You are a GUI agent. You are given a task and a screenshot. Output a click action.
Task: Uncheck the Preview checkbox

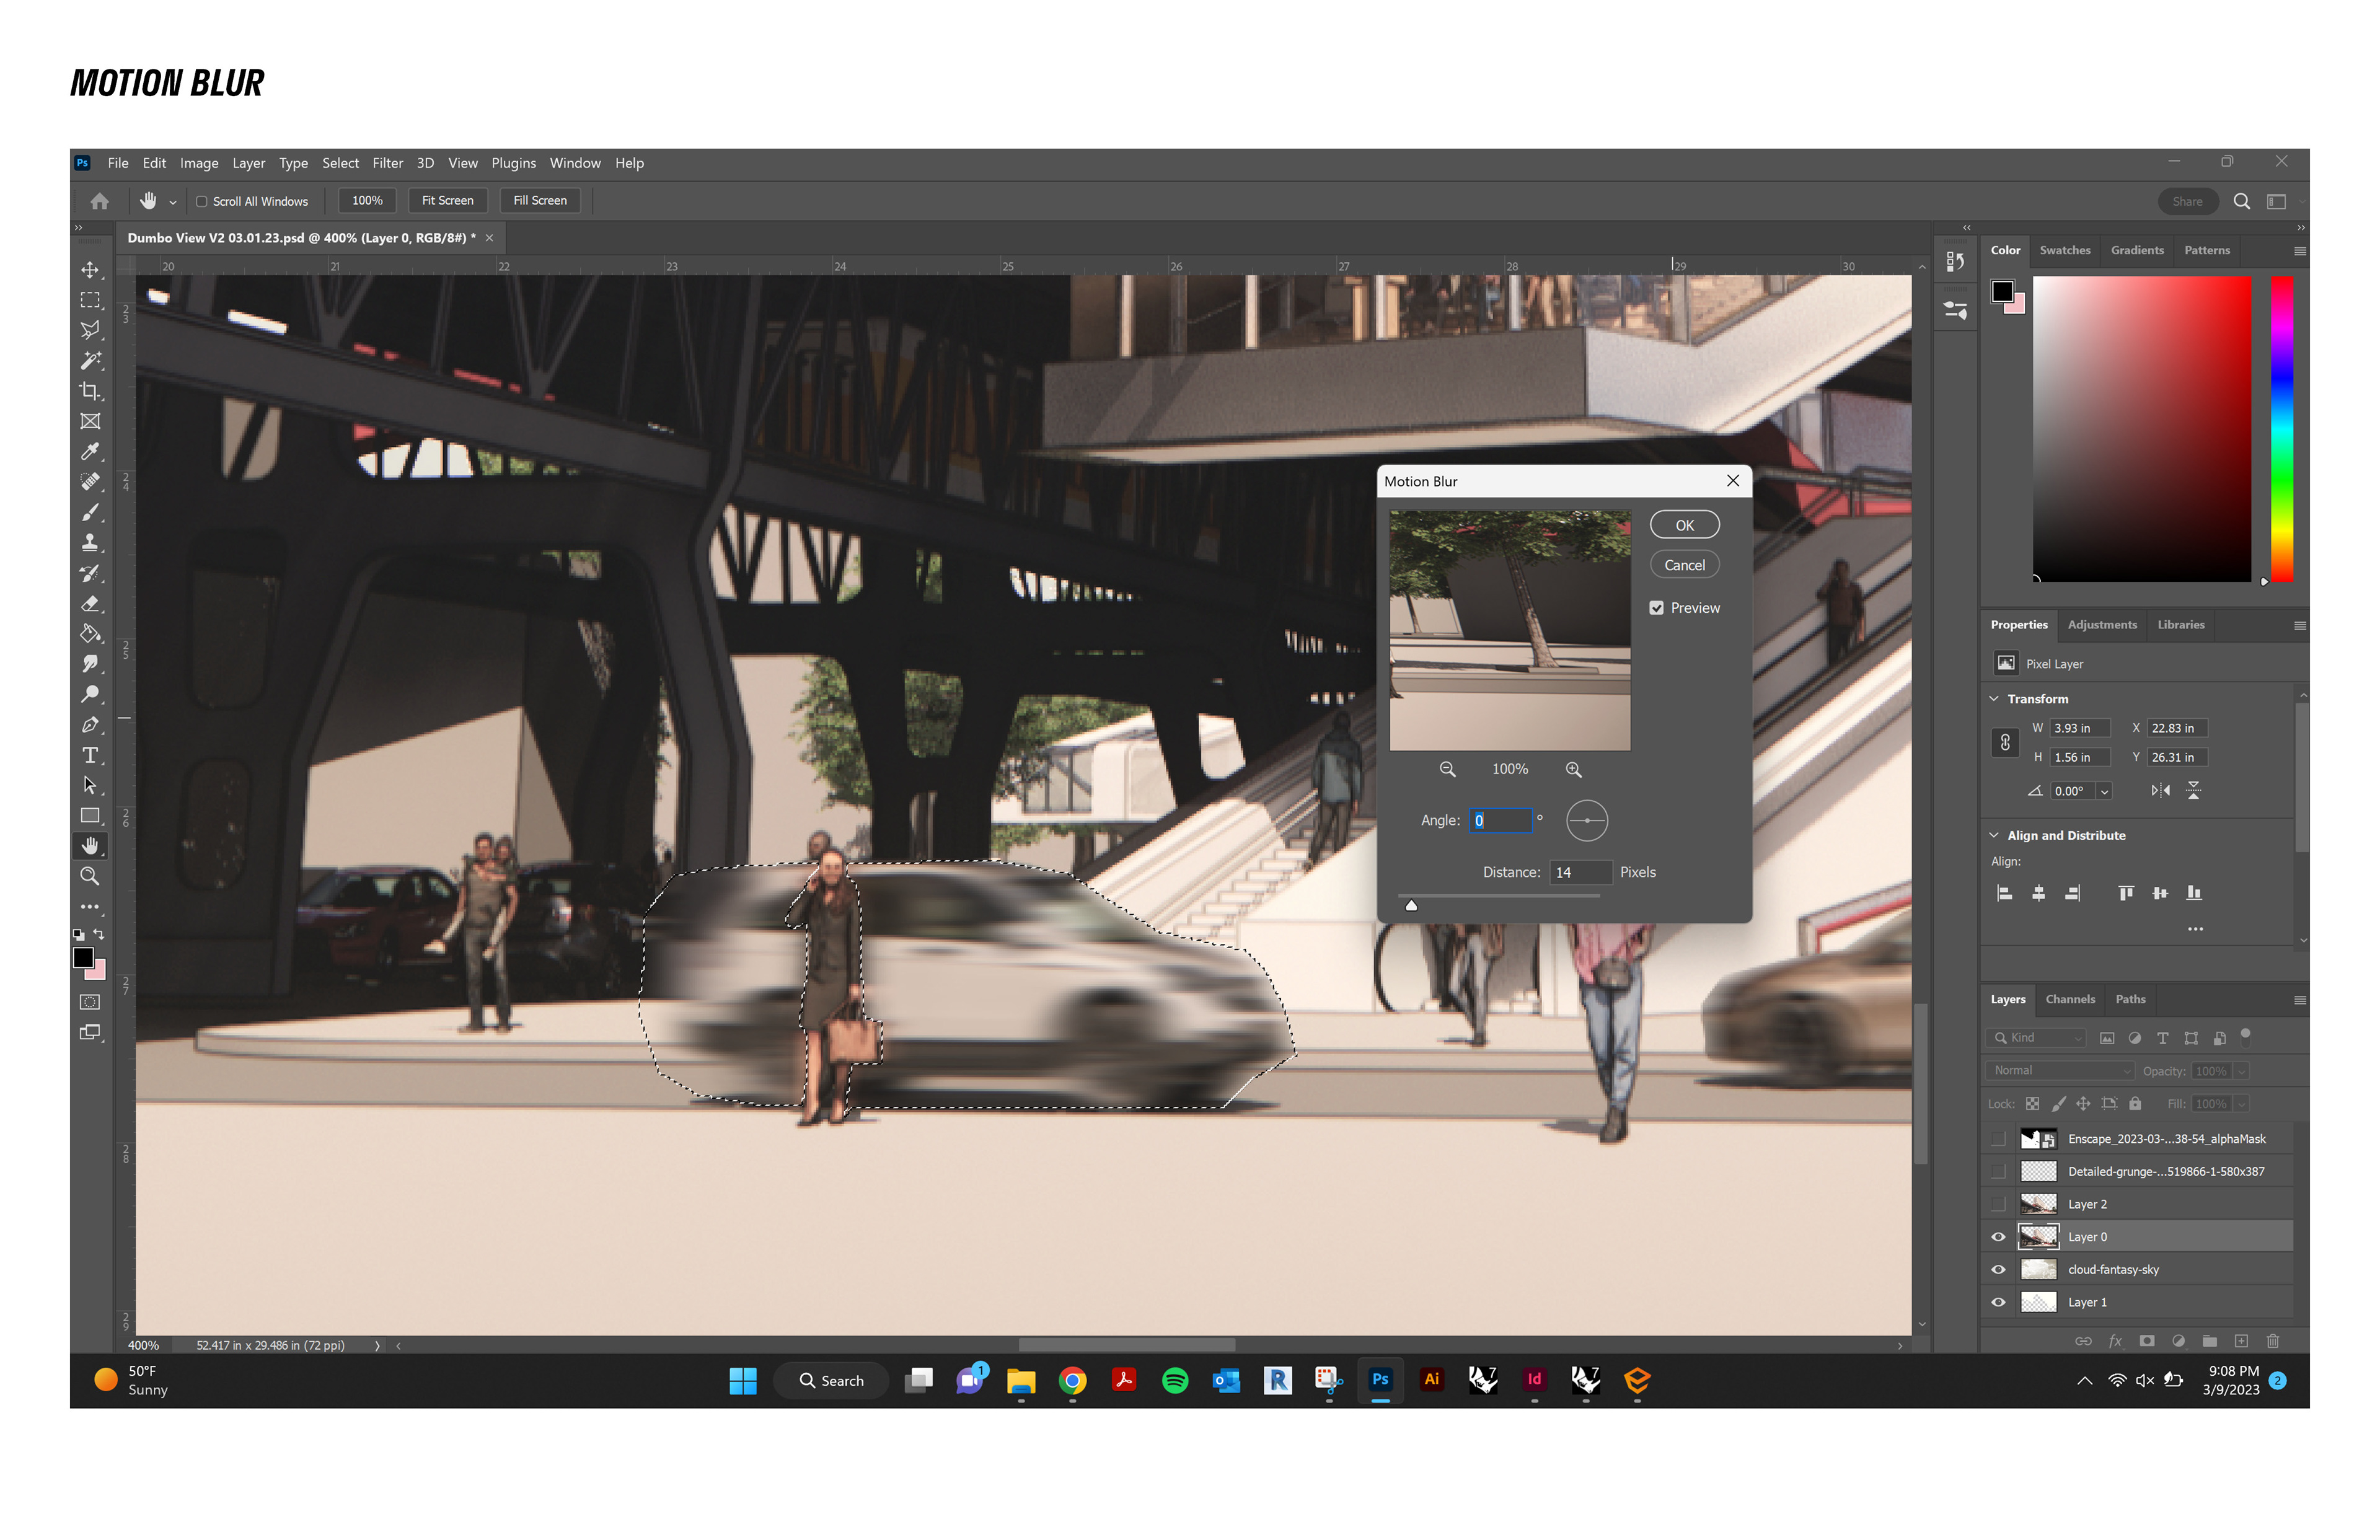click(x=1657, y=608)
